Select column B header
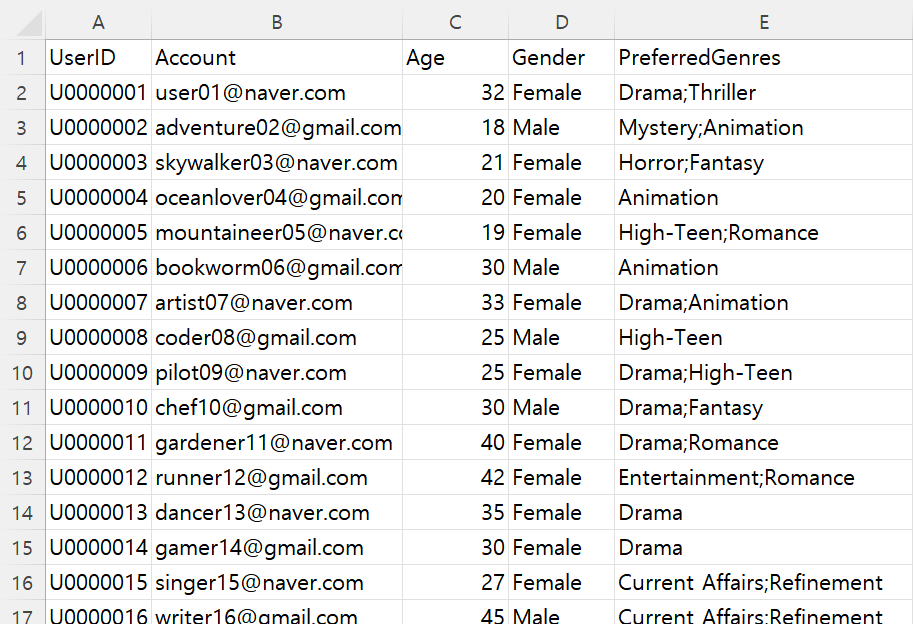 tap(277, 22)
